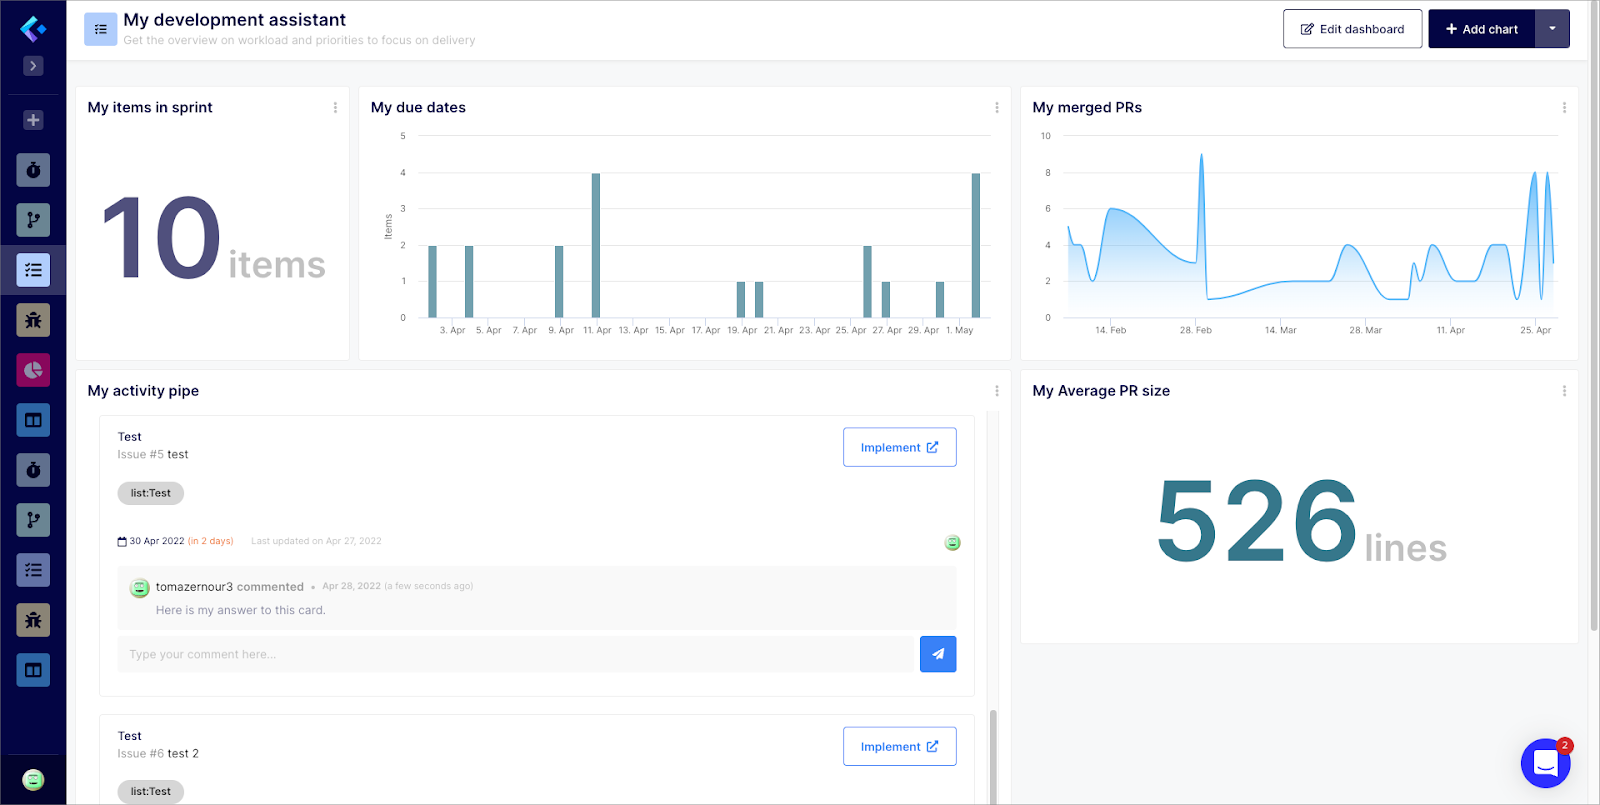Open My due dates options menu

[x=996, y=108]
